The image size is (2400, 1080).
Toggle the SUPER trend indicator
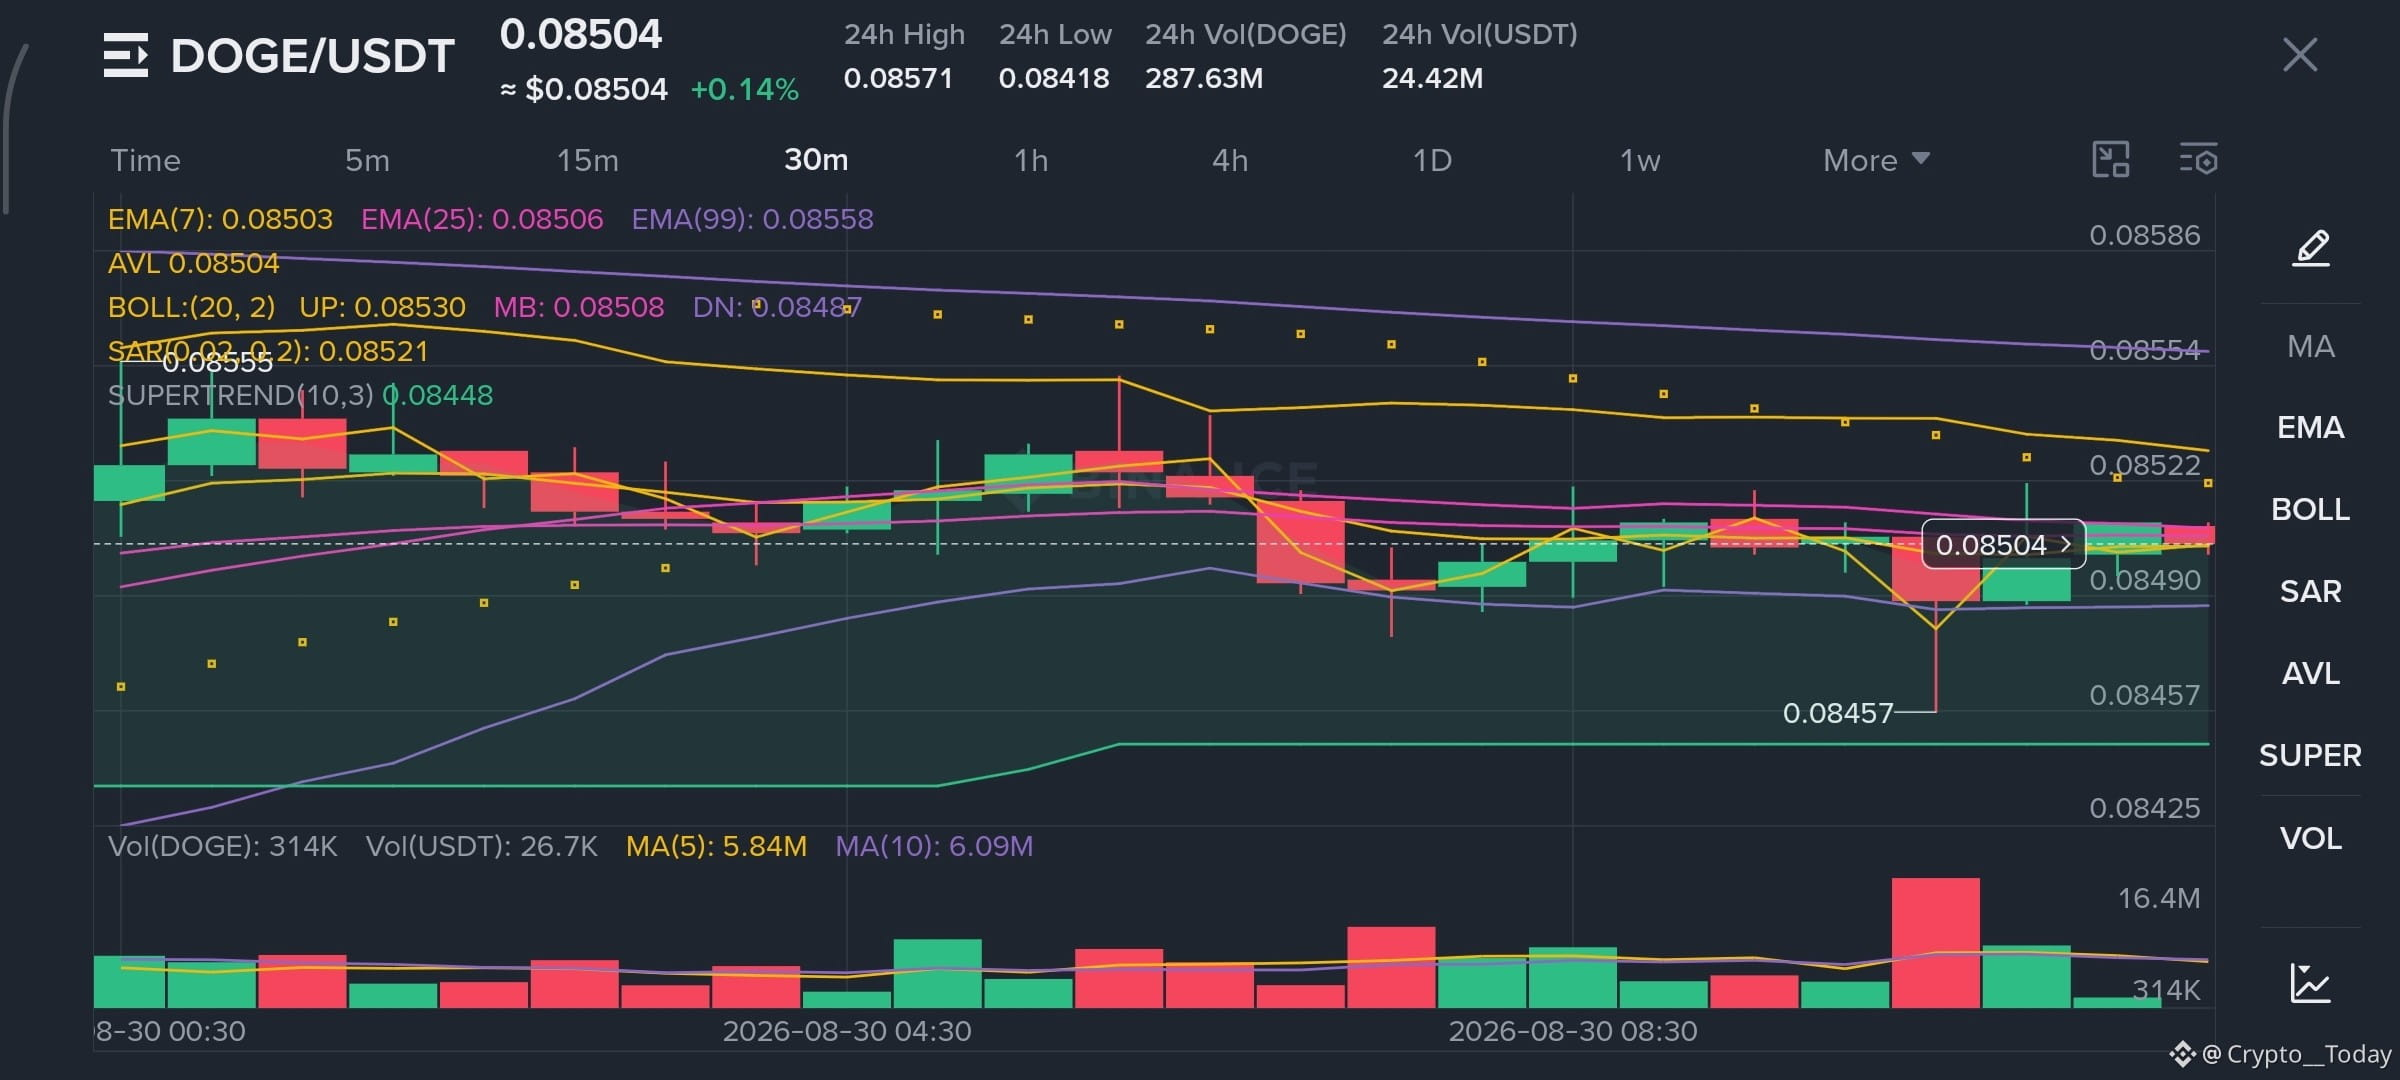[2311, 756]
